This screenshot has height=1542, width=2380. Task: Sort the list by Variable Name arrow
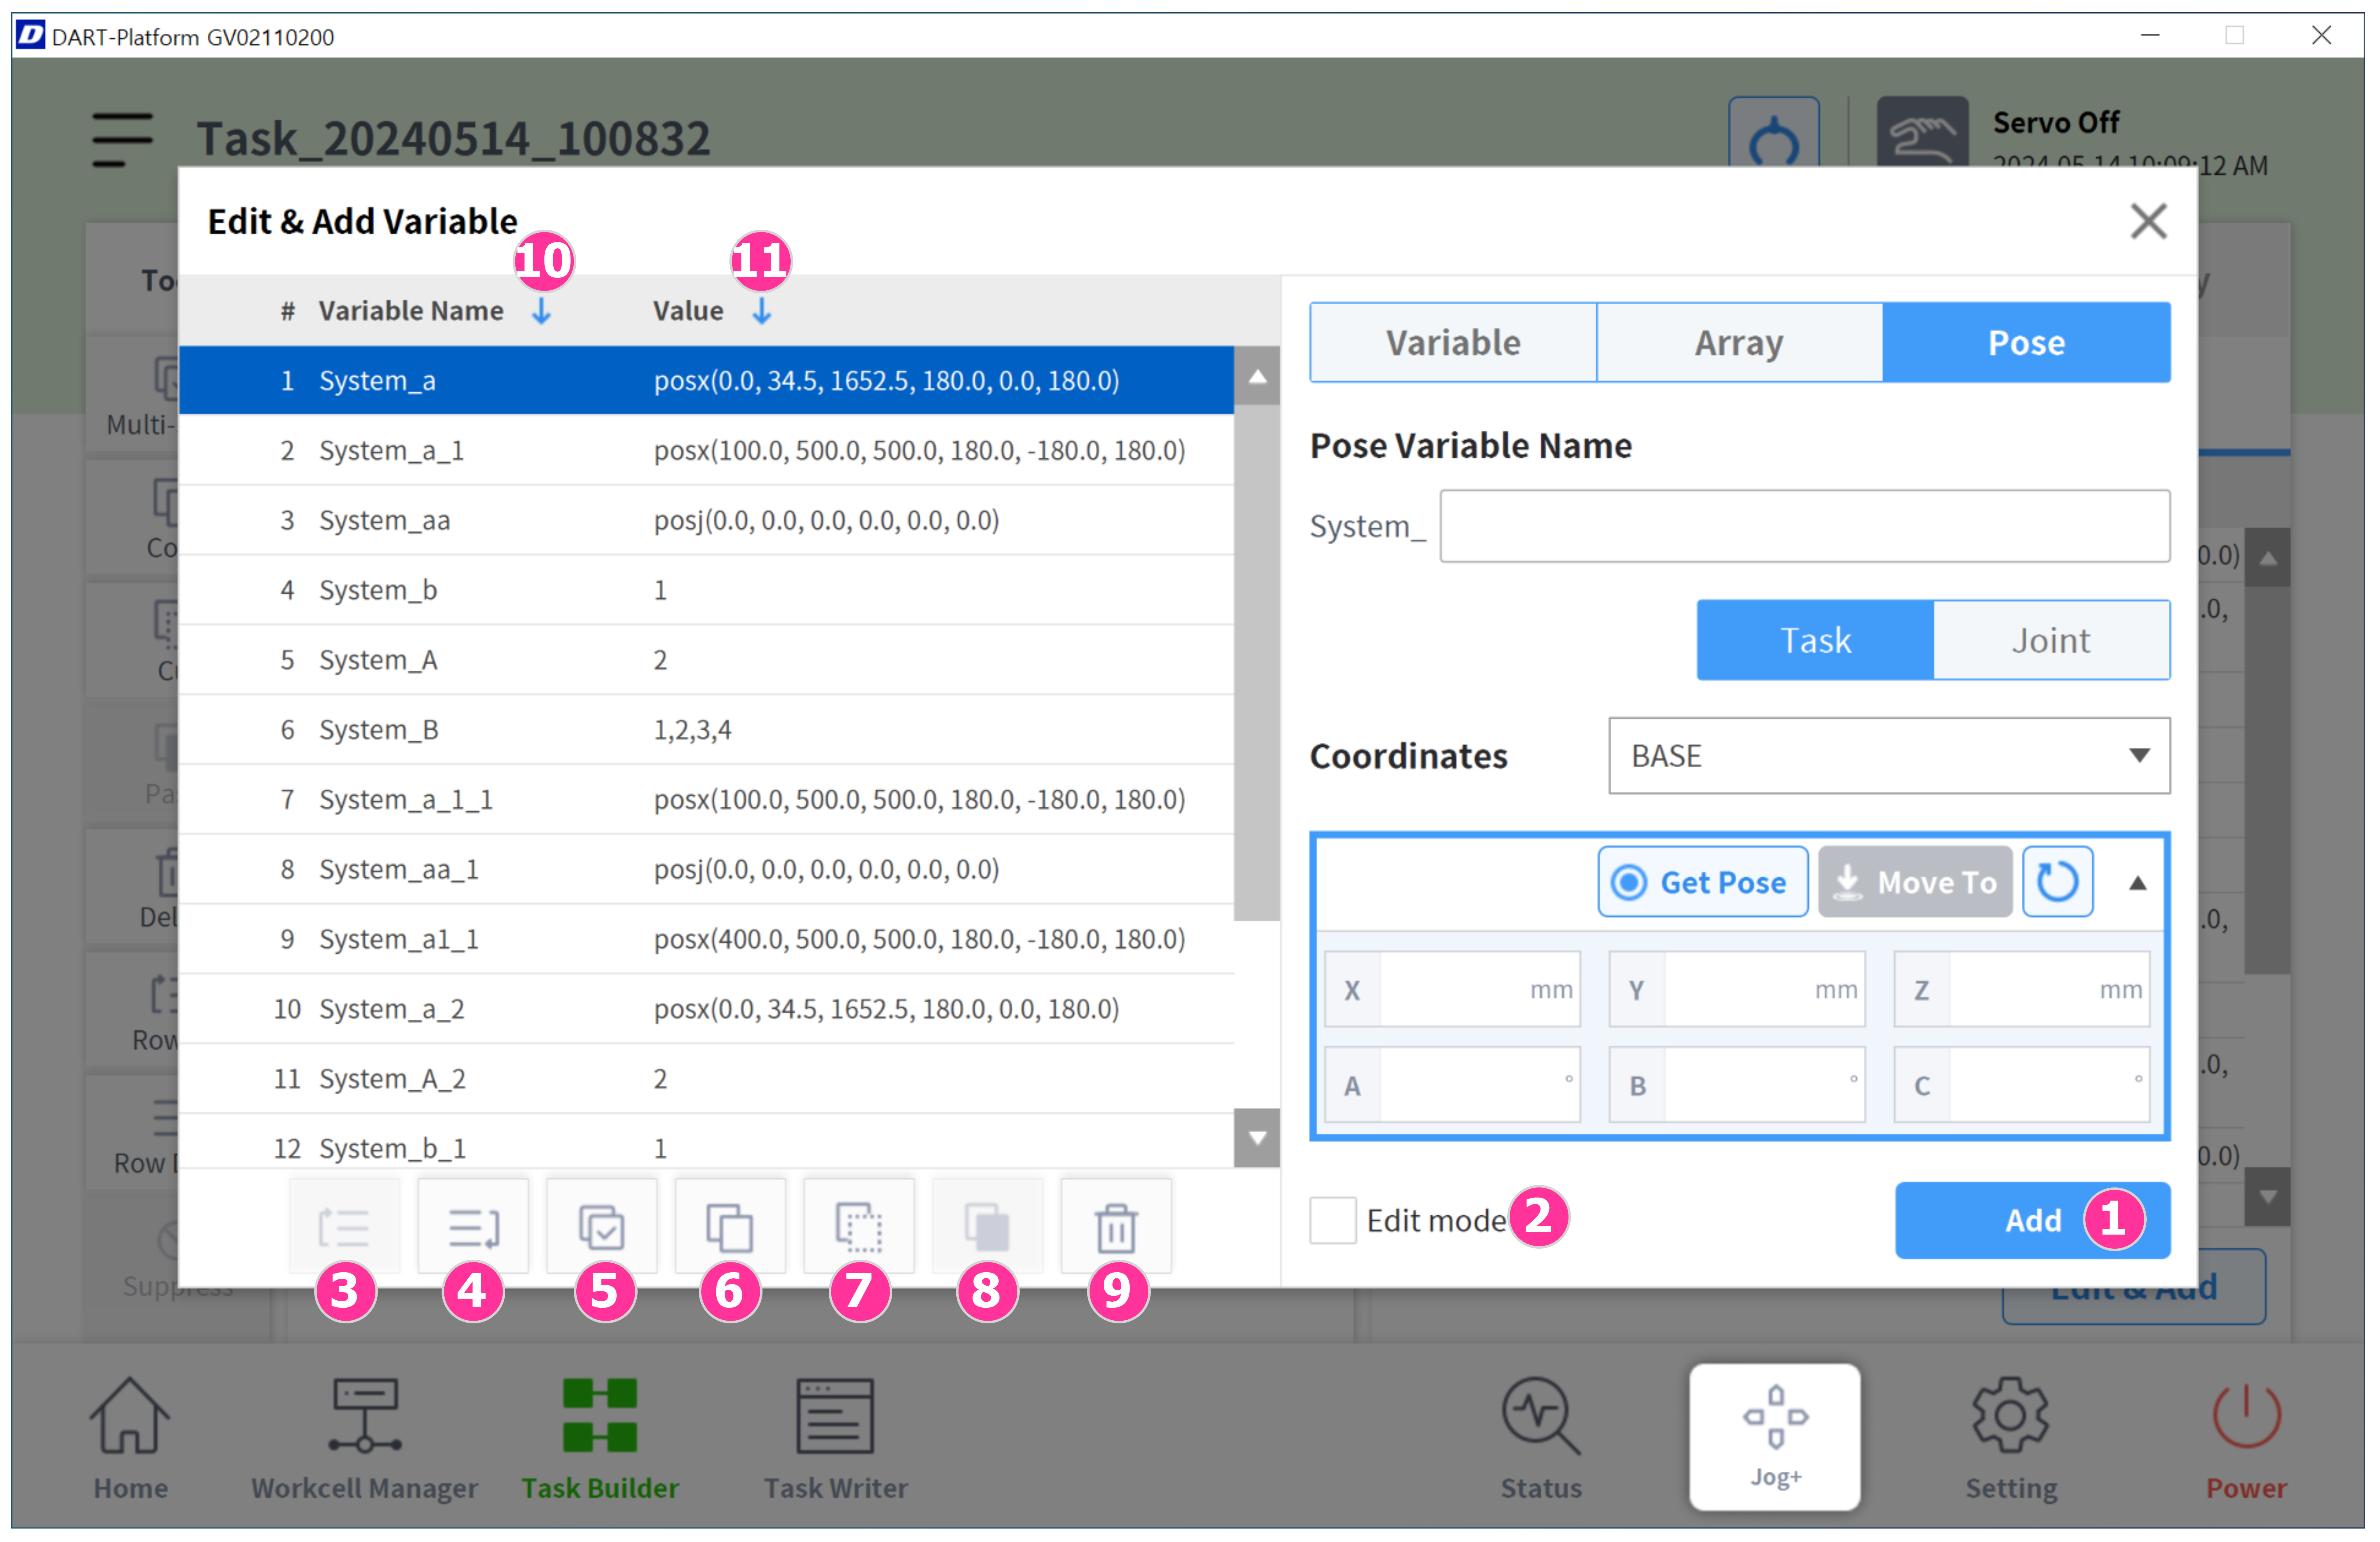[x=541, y=311]
